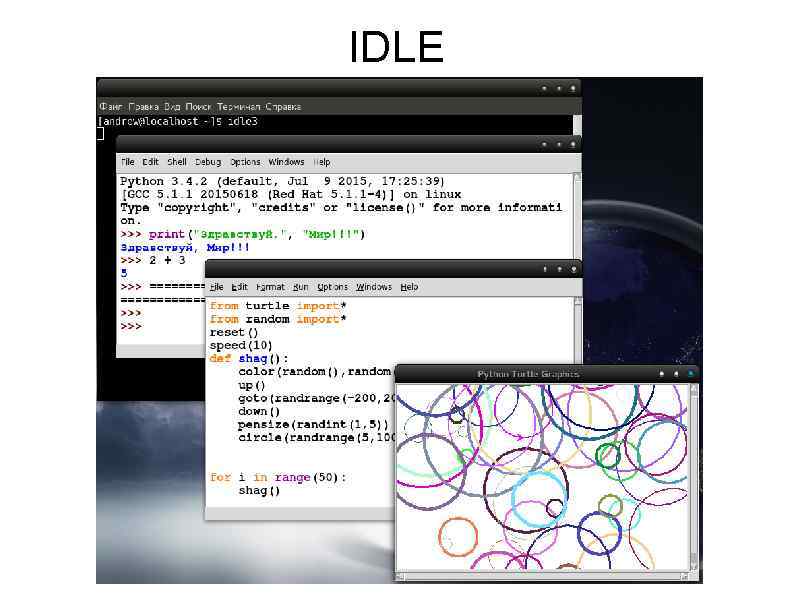This screenshot has height=595, width=794.
Task: Open Help menu in Python shell window
Action: [322, 162]
